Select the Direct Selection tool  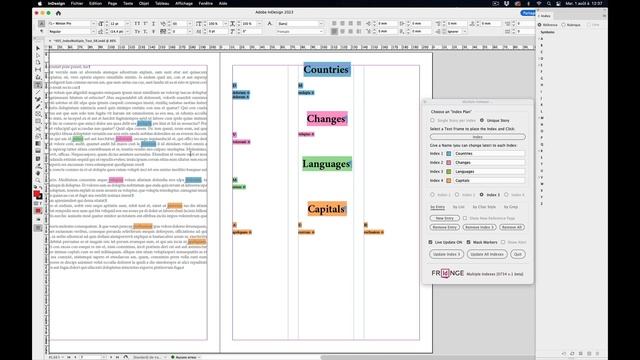tap(38, 56)
